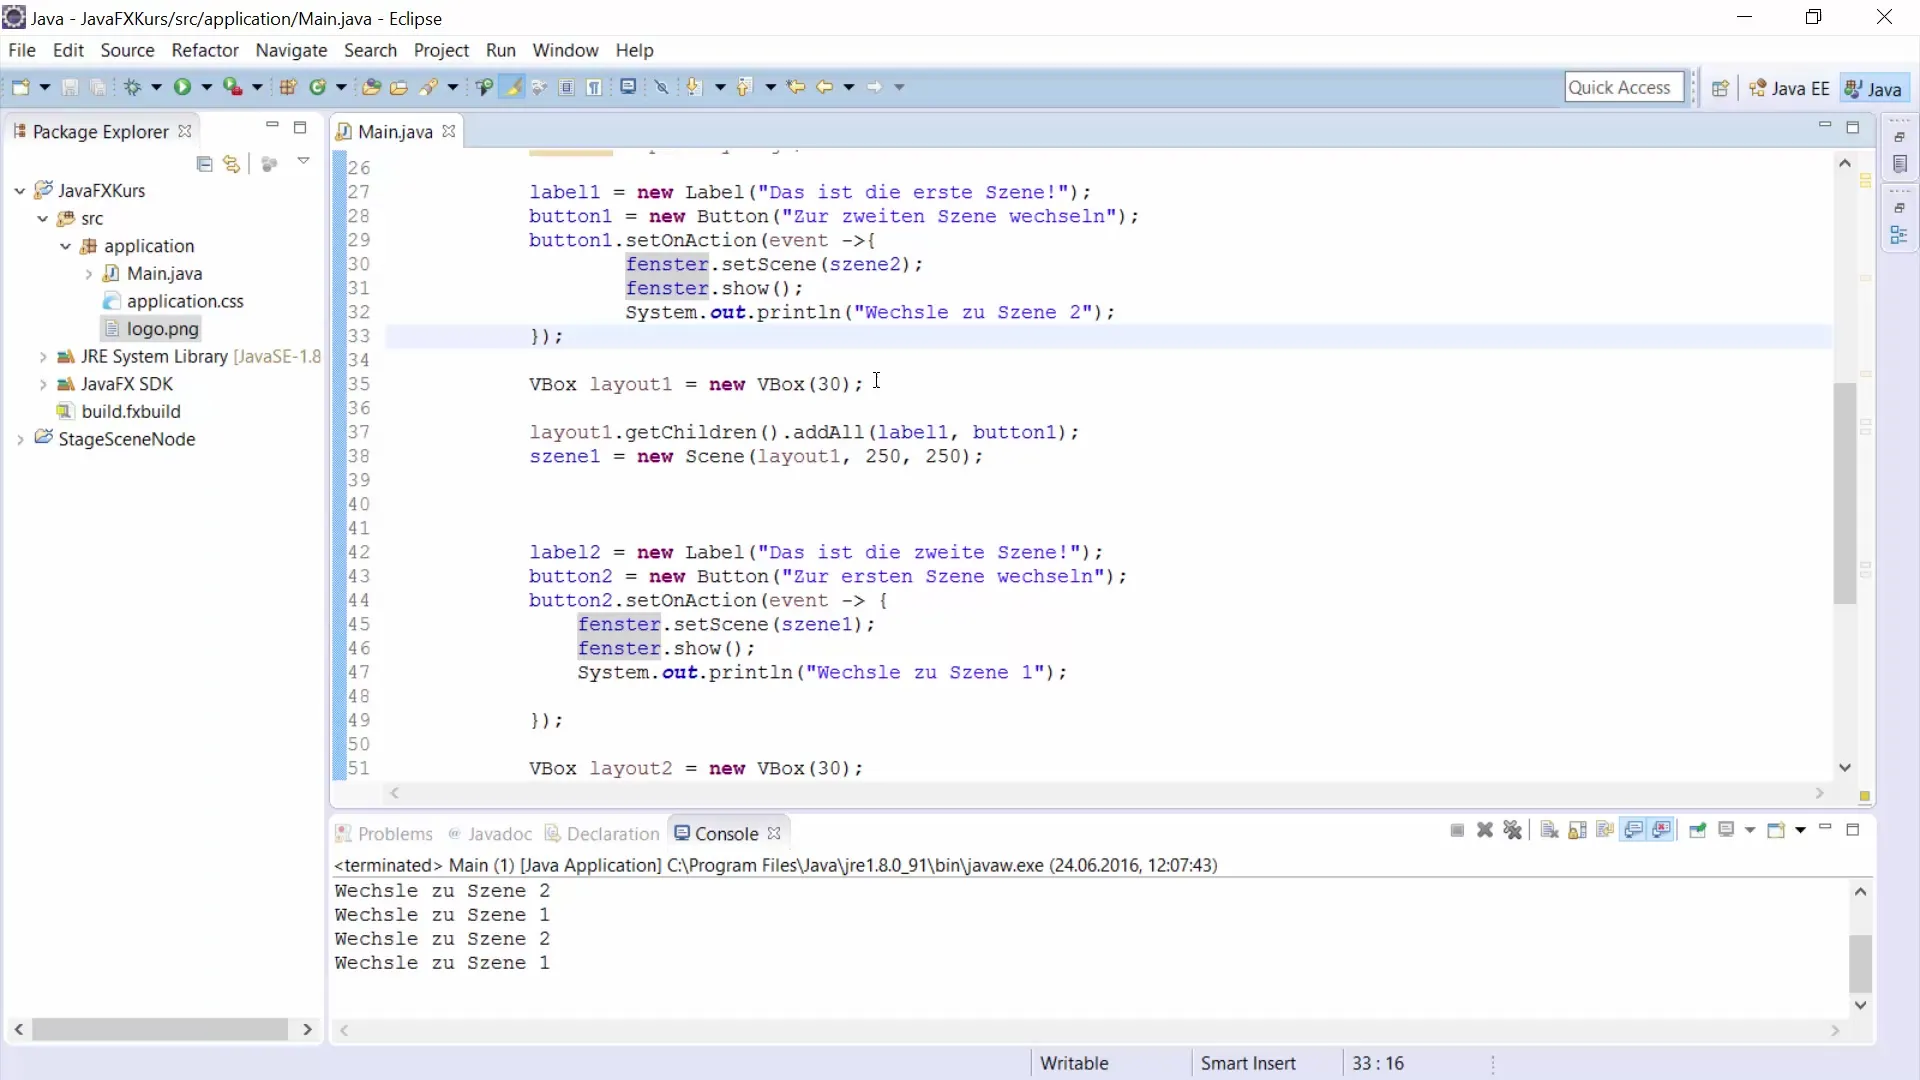Click the Console vertical scrollbar thumb

tap(1860, 963)
